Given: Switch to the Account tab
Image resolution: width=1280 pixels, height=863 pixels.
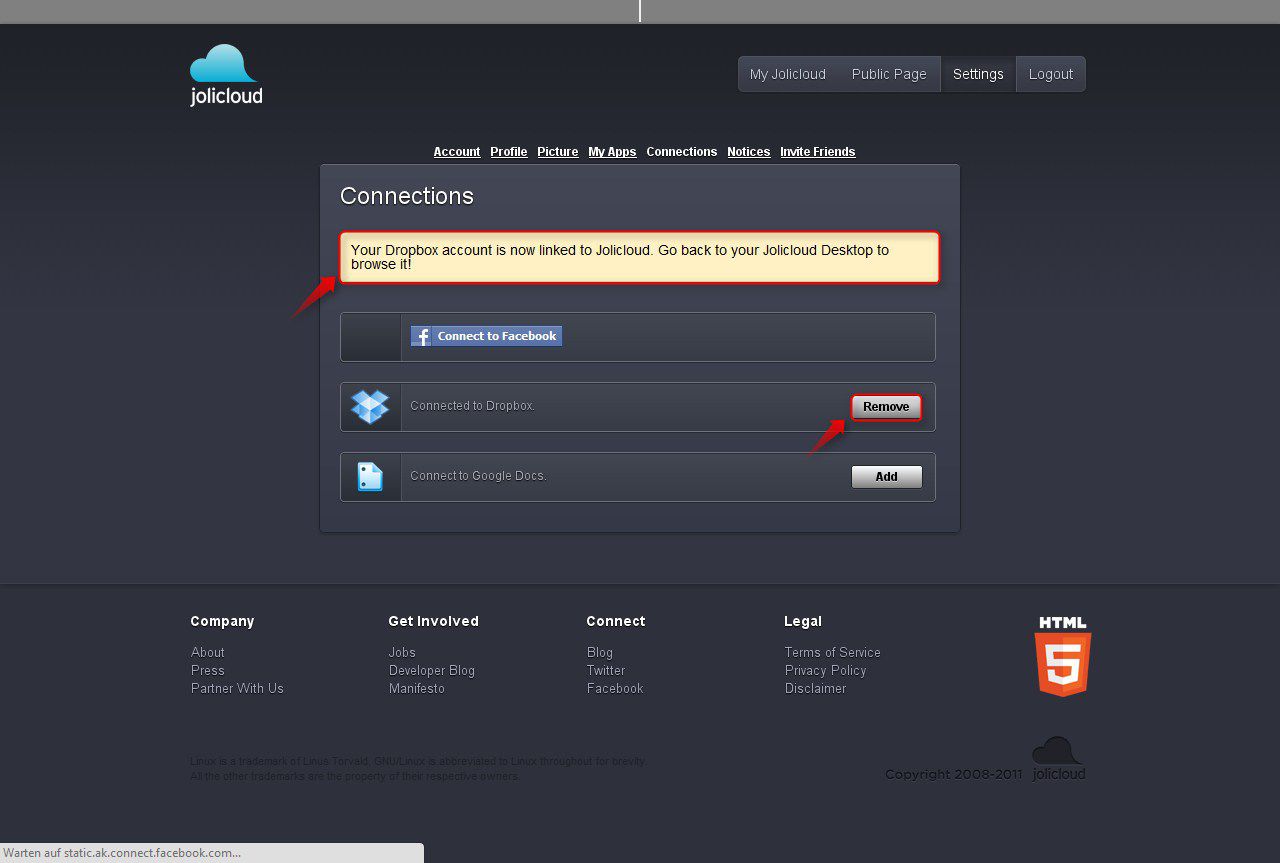Looking at the screenshot, I should (456, 151).
